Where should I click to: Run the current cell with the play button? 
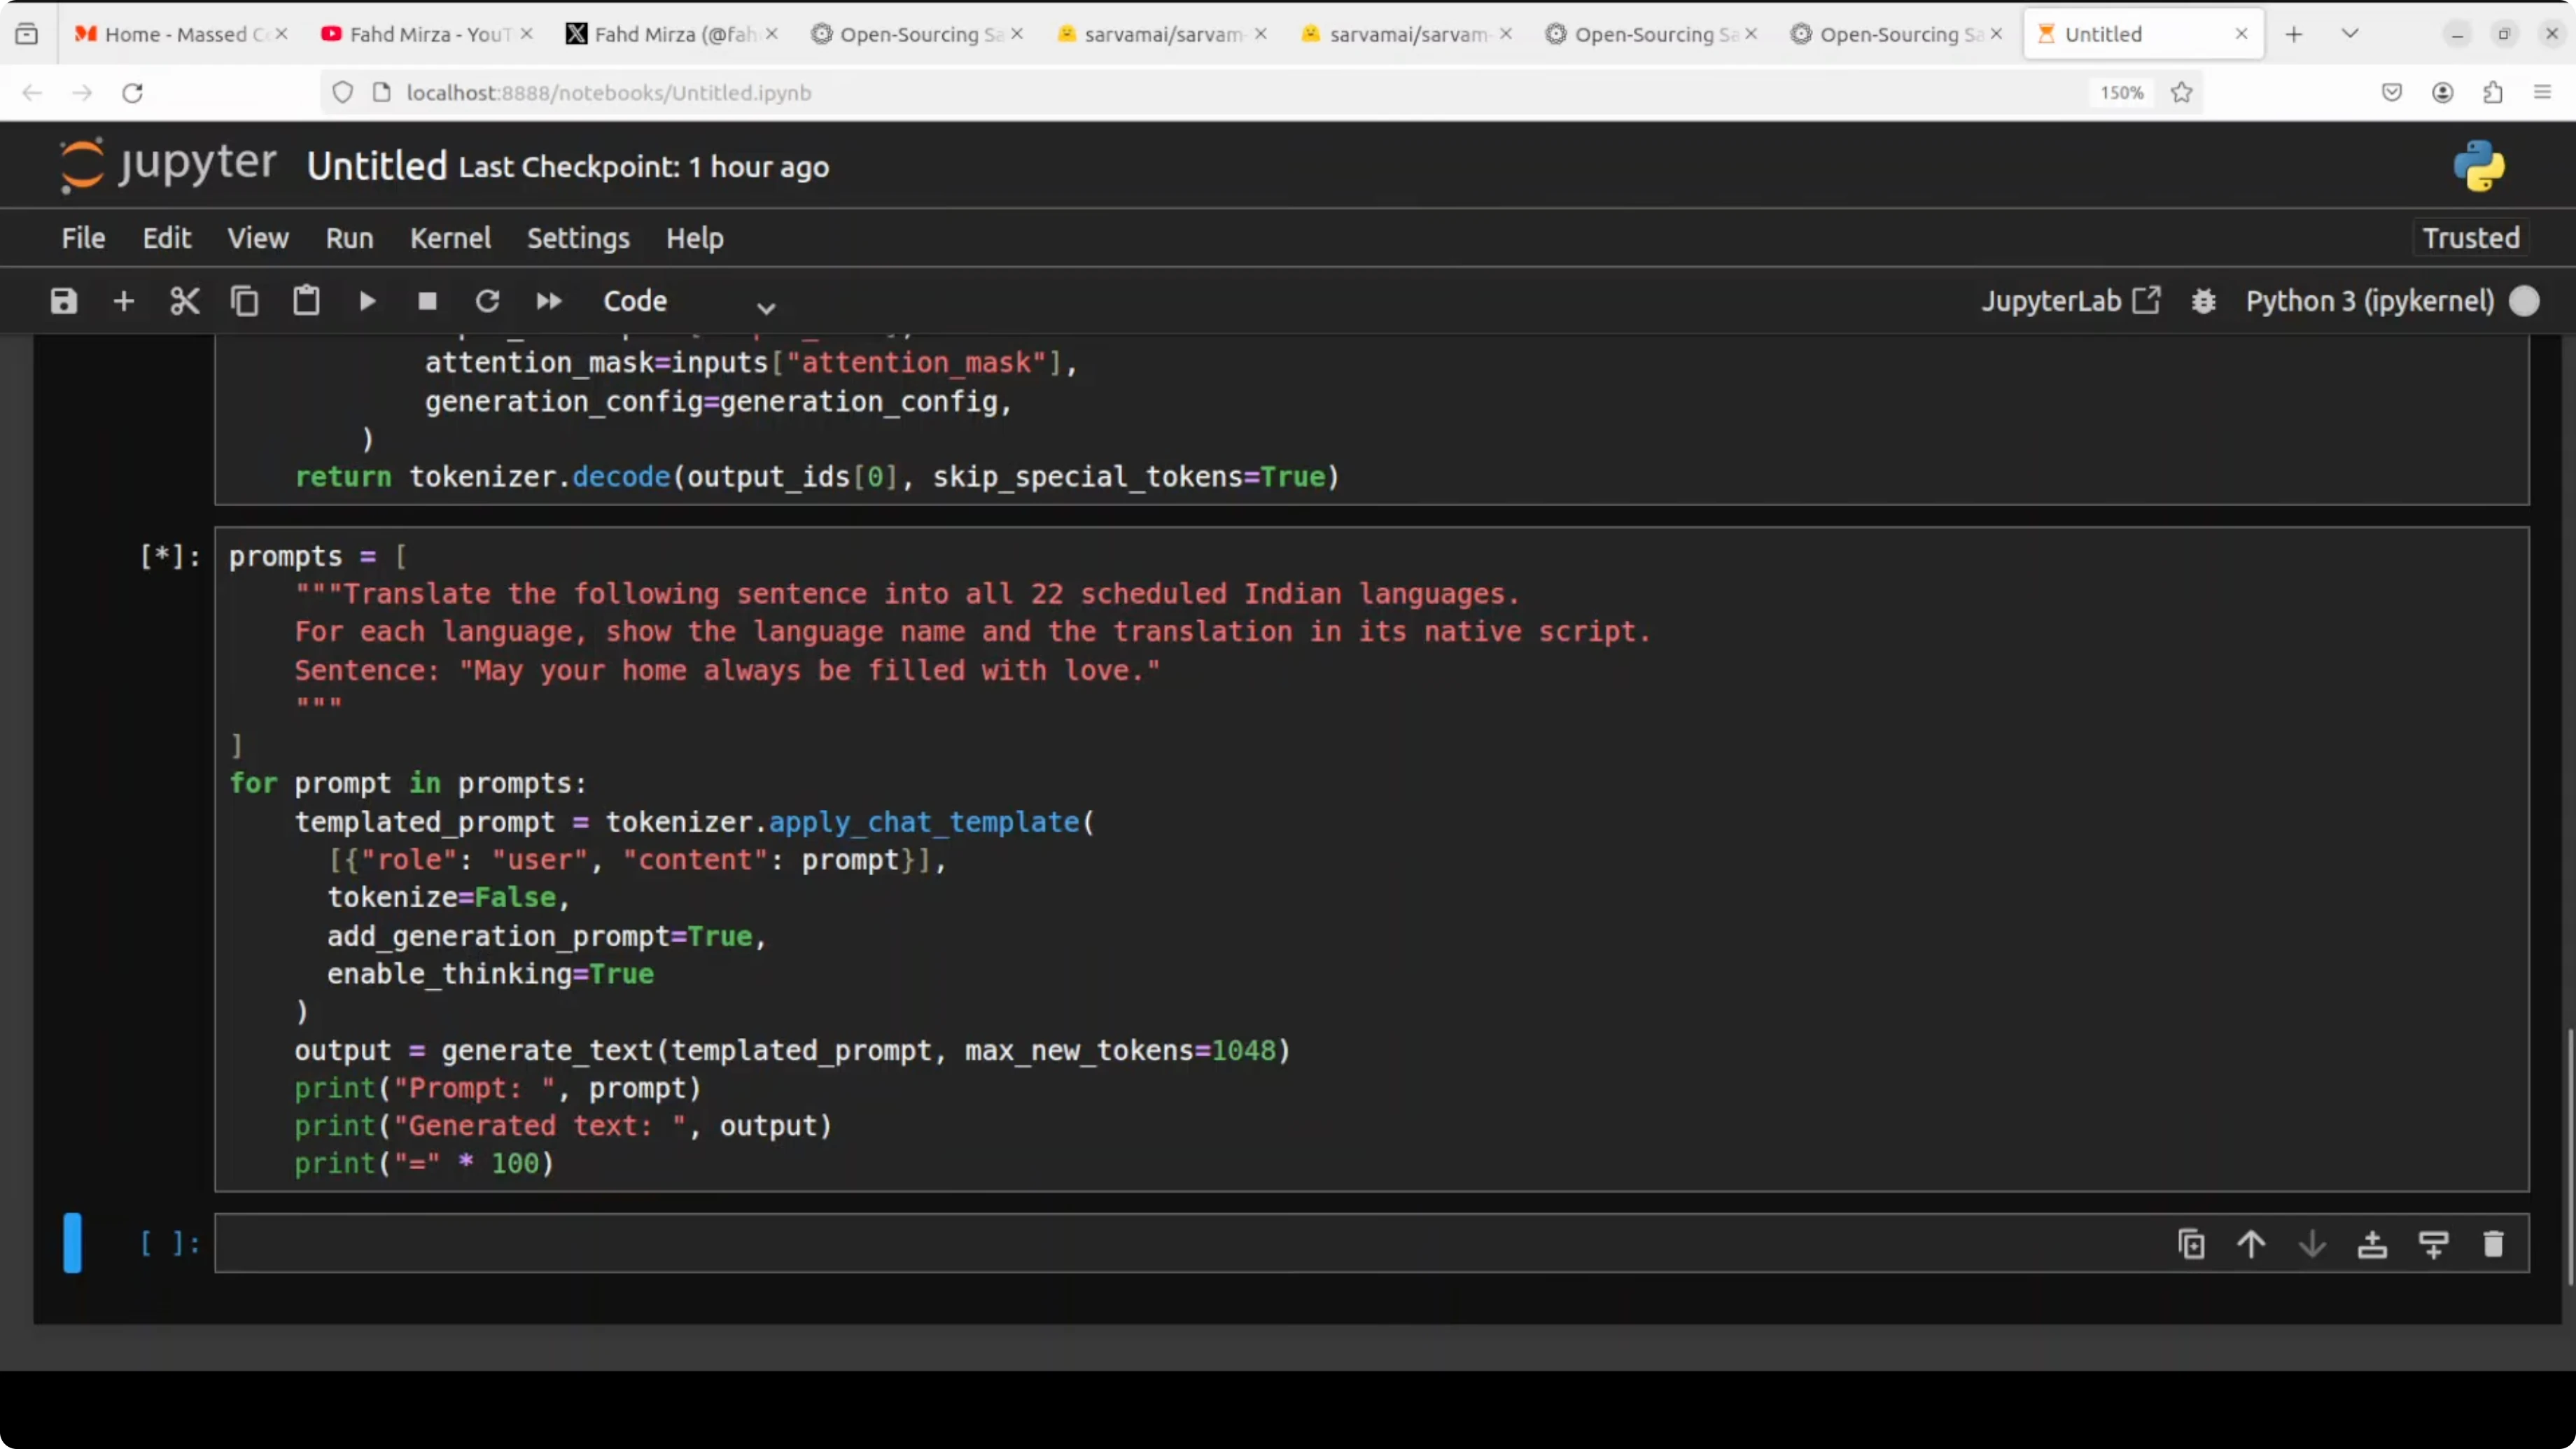pos(367,301)
